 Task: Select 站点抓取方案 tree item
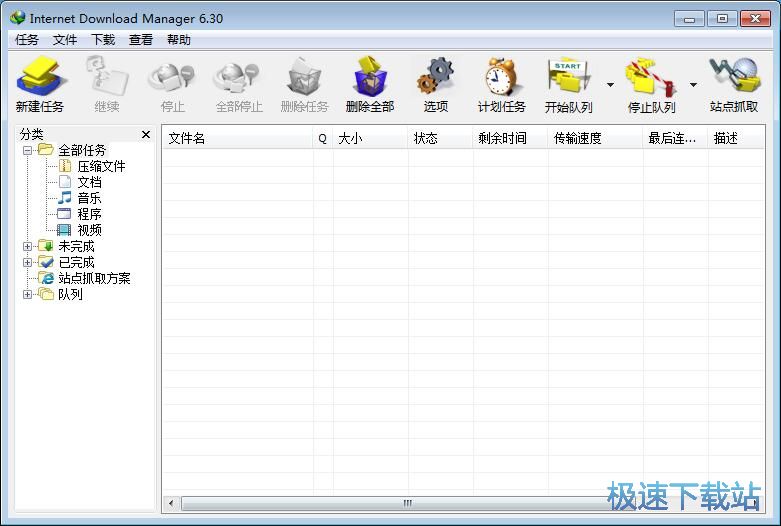coord(94,278)
